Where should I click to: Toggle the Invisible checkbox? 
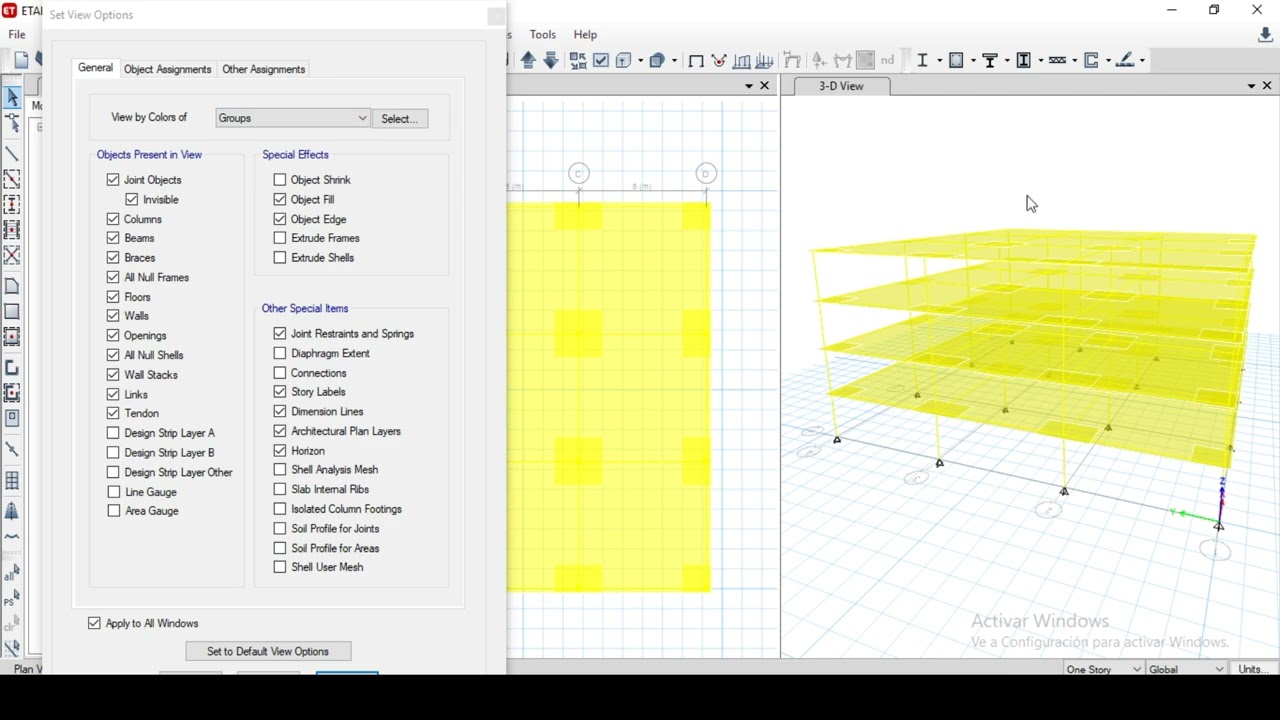coord(132,200)
